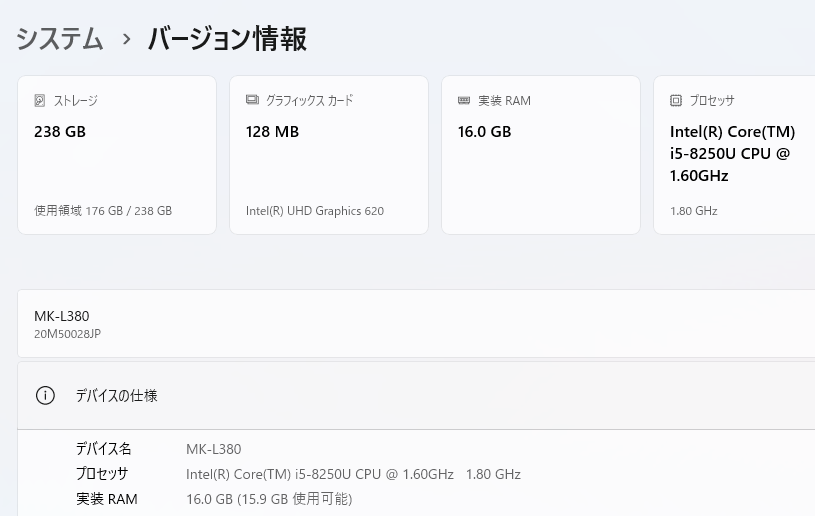Go back to システム breadcrumb

(x=59, y=39)
